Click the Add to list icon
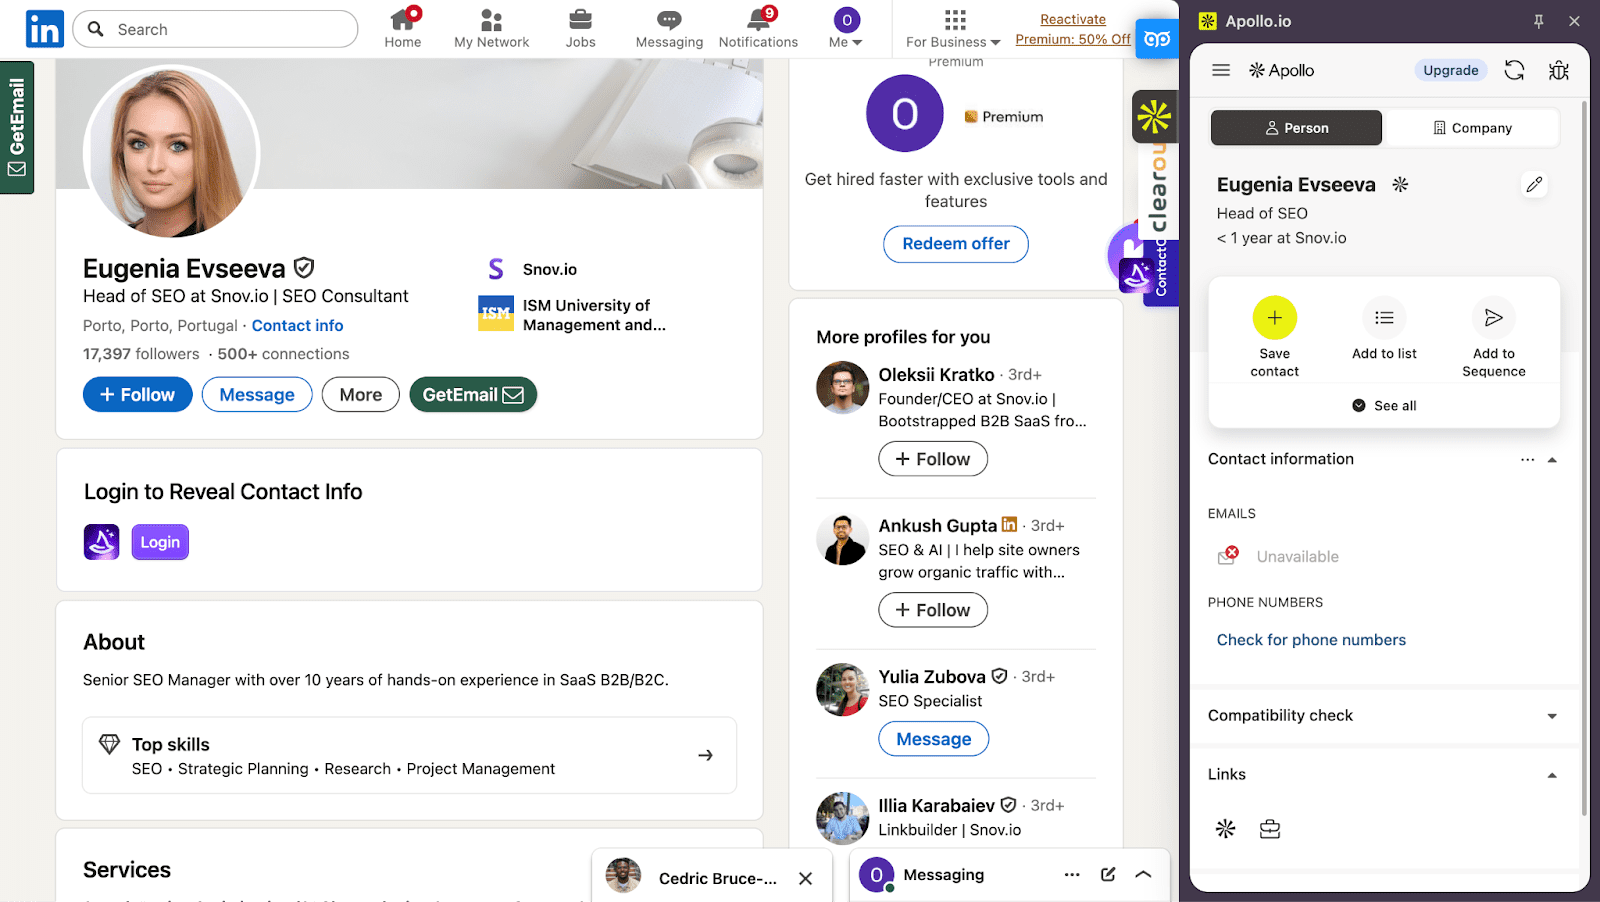The image size is (1600, 902). 1384,318
